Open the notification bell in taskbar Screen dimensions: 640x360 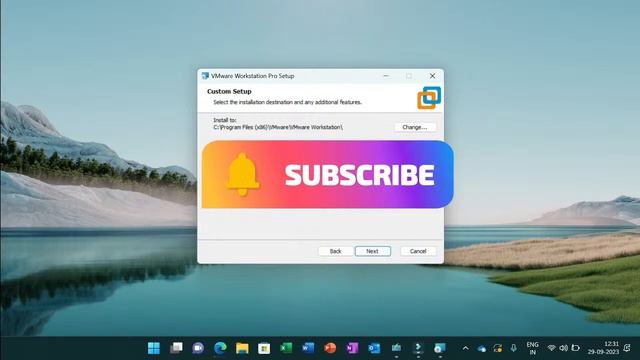click(627, 348)
